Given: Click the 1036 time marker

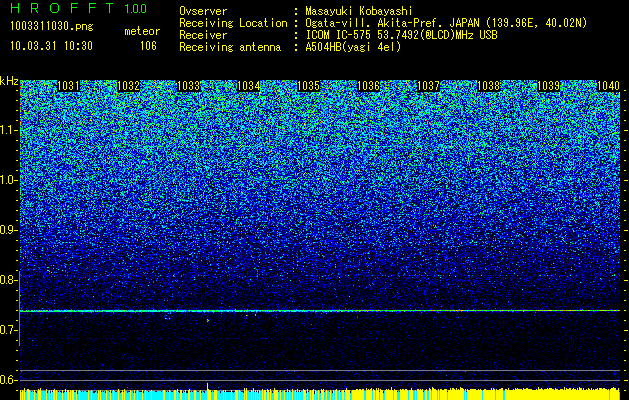Looking at the screenshot, I should point(368,86).
